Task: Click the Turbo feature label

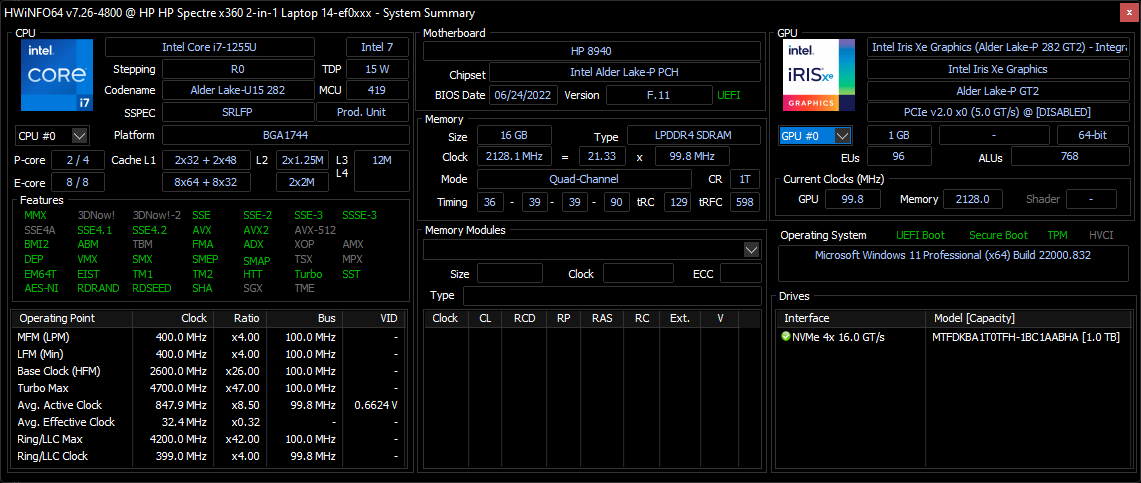Action: 308,274
